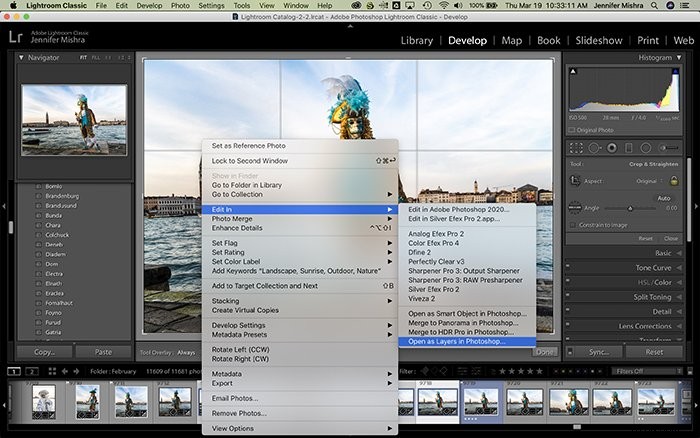Click the Crop Frame tool icon beside Aspect

point(575,181)
